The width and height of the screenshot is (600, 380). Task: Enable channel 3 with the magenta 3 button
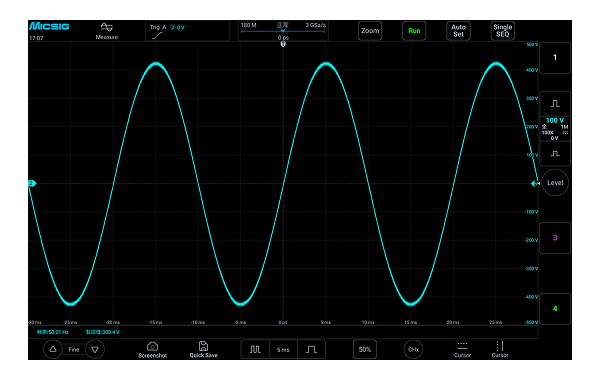555,238
